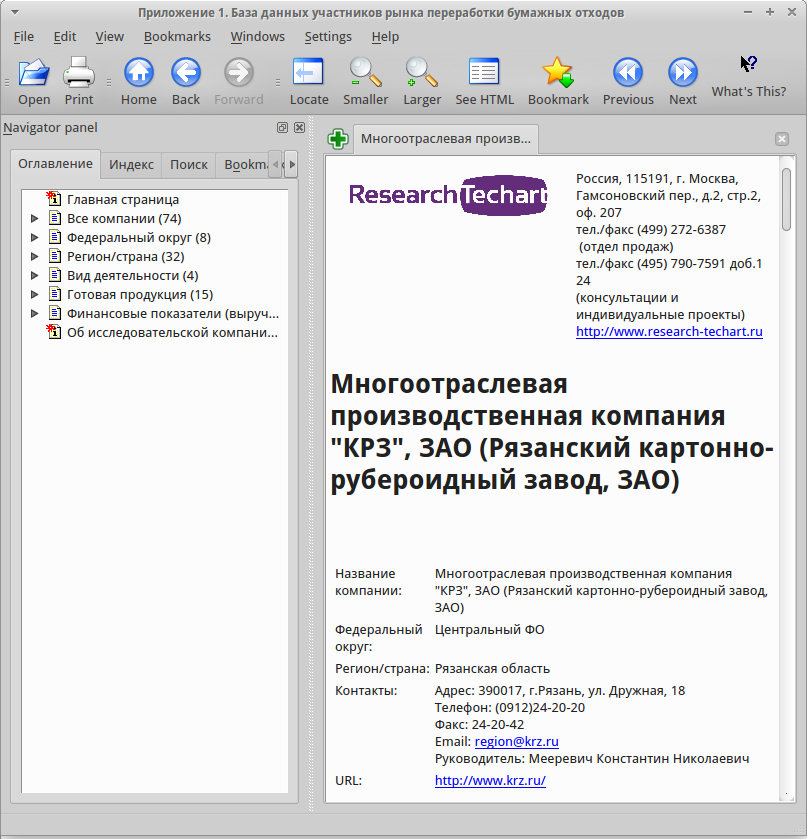Click the Print toolbar icon

pos(79,72)
